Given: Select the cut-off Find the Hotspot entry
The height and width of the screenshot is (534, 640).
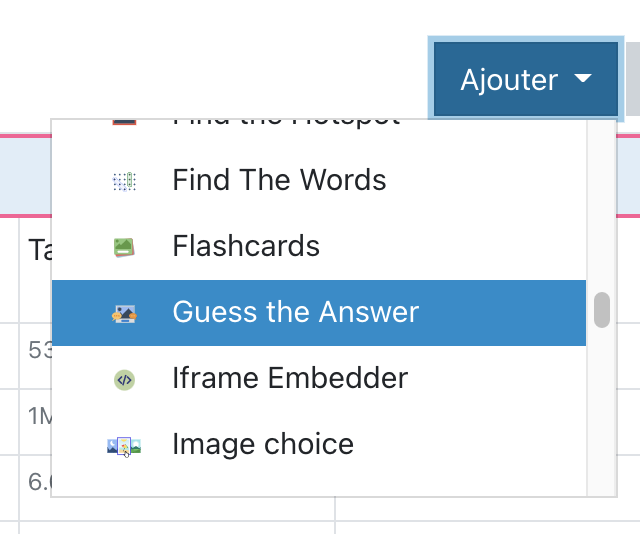Looking at the screenshot, I should [x=285, y=123].
